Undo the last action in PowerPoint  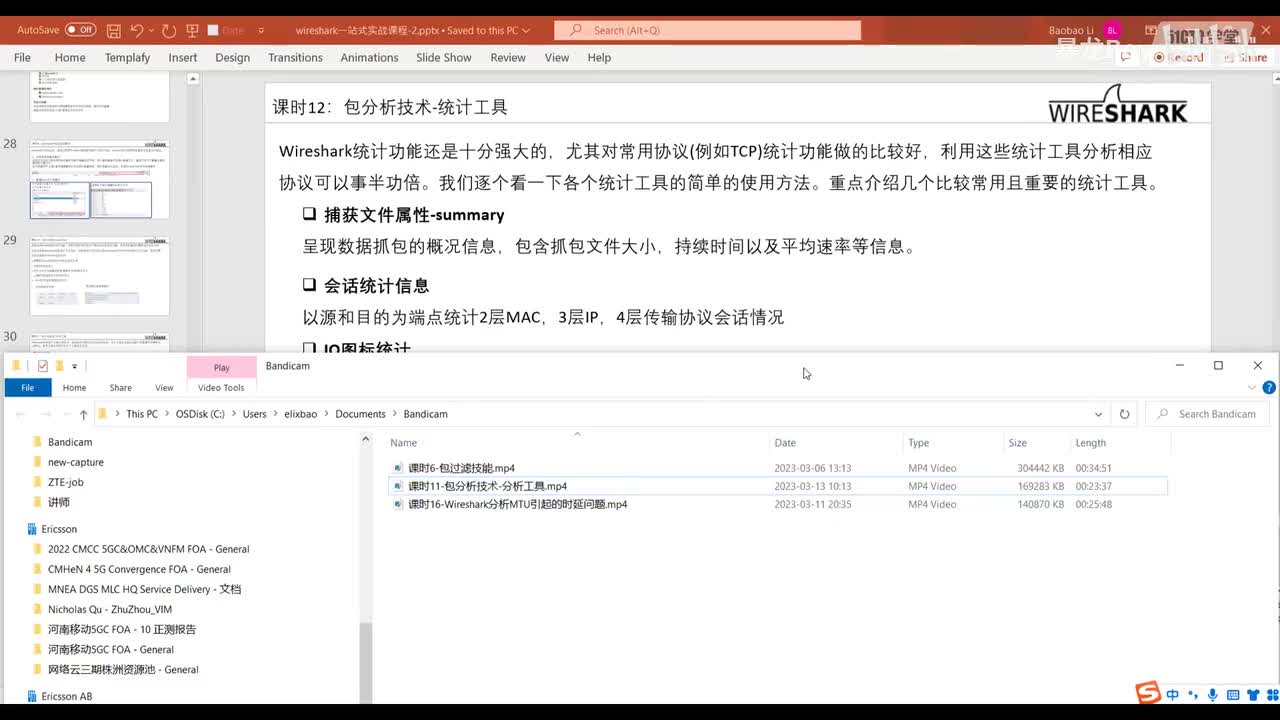(137, 30)
